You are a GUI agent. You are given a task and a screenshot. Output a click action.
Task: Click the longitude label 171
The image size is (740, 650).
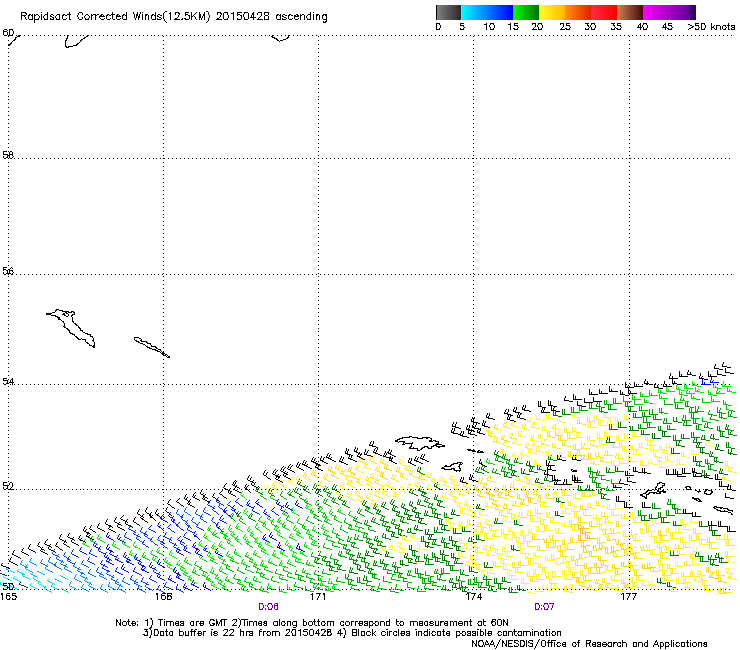click(x=318, y=597)
